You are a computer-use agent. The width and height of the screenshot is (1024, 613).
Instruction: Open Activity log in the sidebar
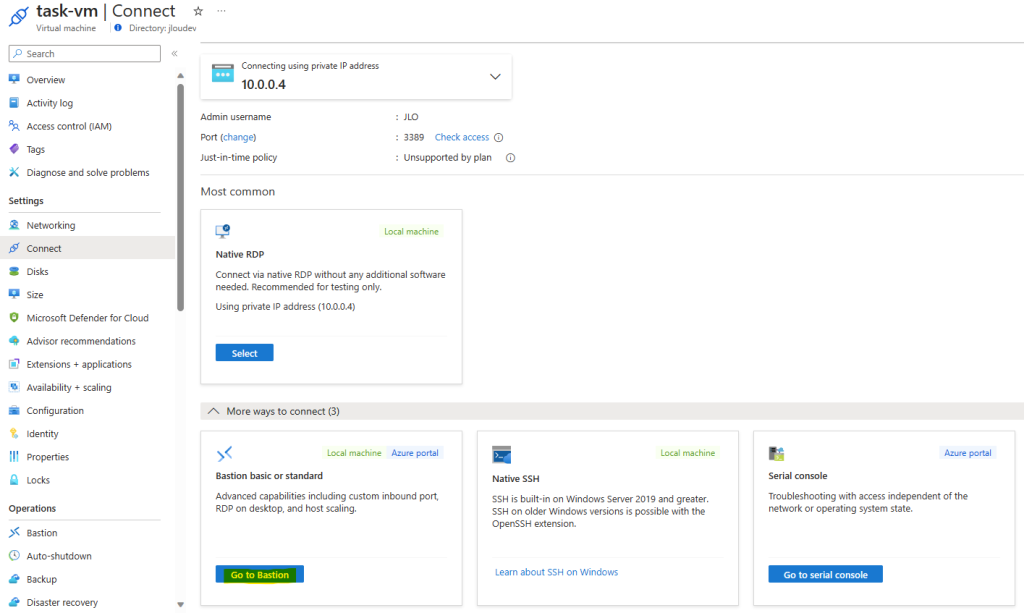[x=50, y=103]
